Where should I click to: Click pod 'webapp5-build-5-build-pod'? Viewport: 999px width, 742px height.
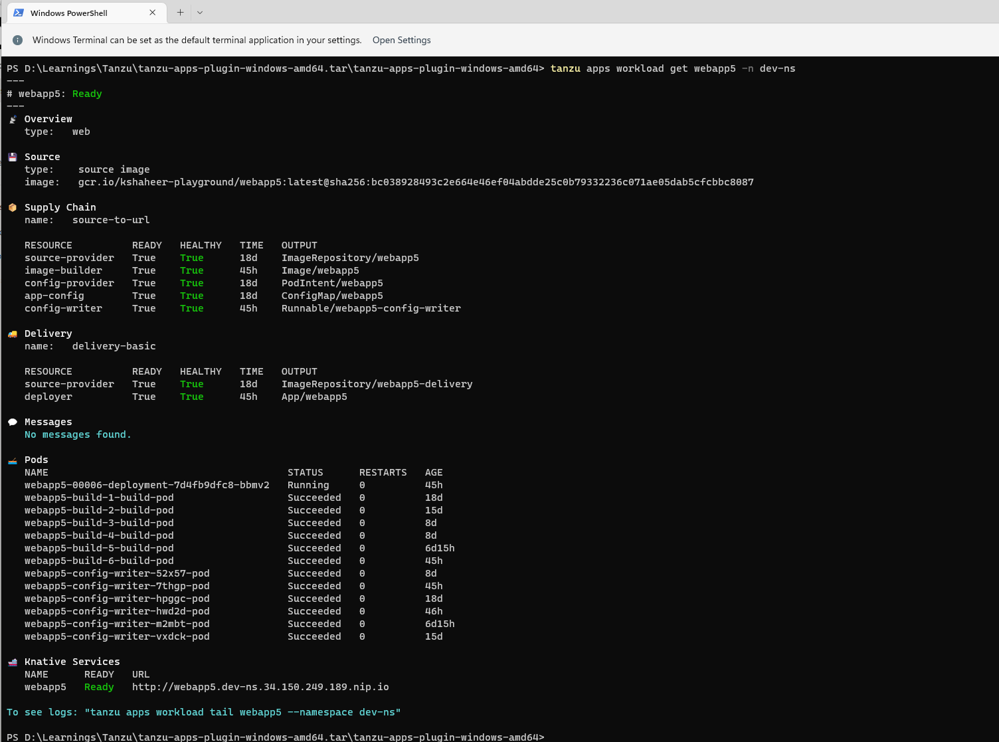[99, 548]
